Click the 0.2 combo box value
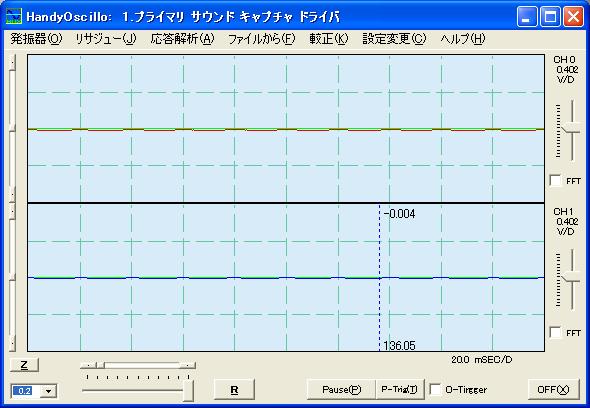 point(26,391)
